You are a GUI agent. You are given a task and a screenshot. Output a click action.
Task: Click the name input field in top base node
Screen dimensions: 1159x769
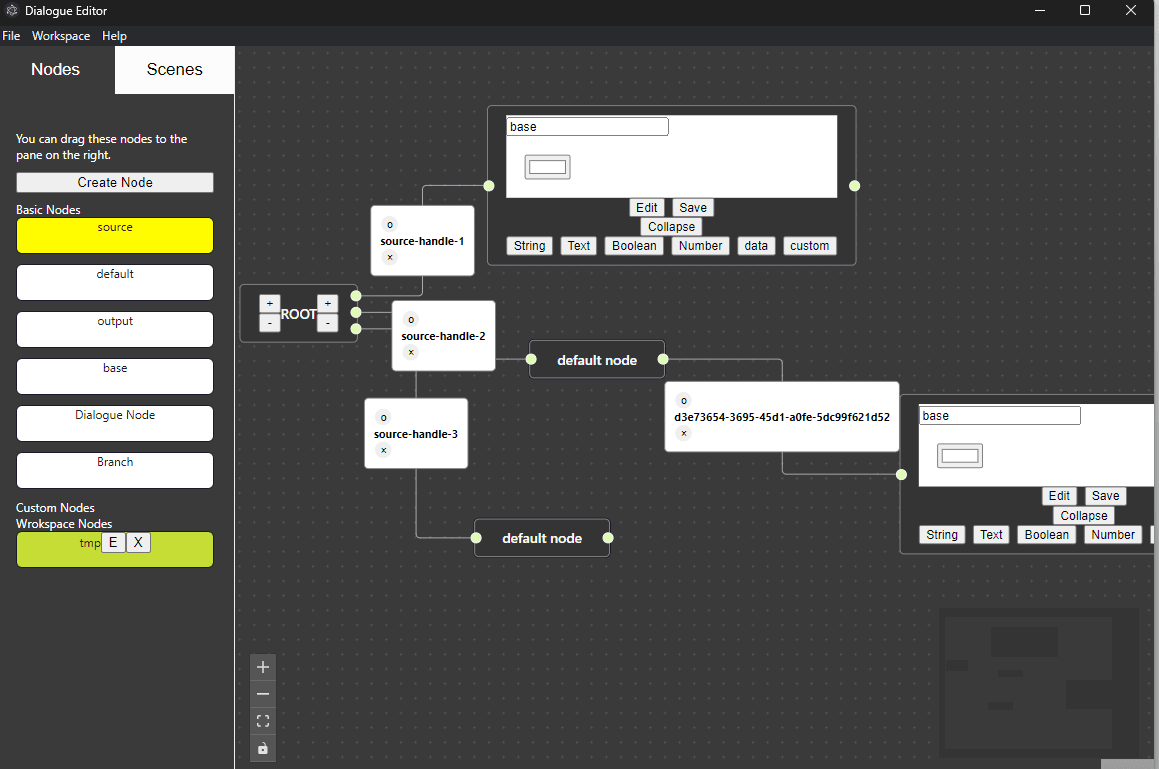click(587, 127)
